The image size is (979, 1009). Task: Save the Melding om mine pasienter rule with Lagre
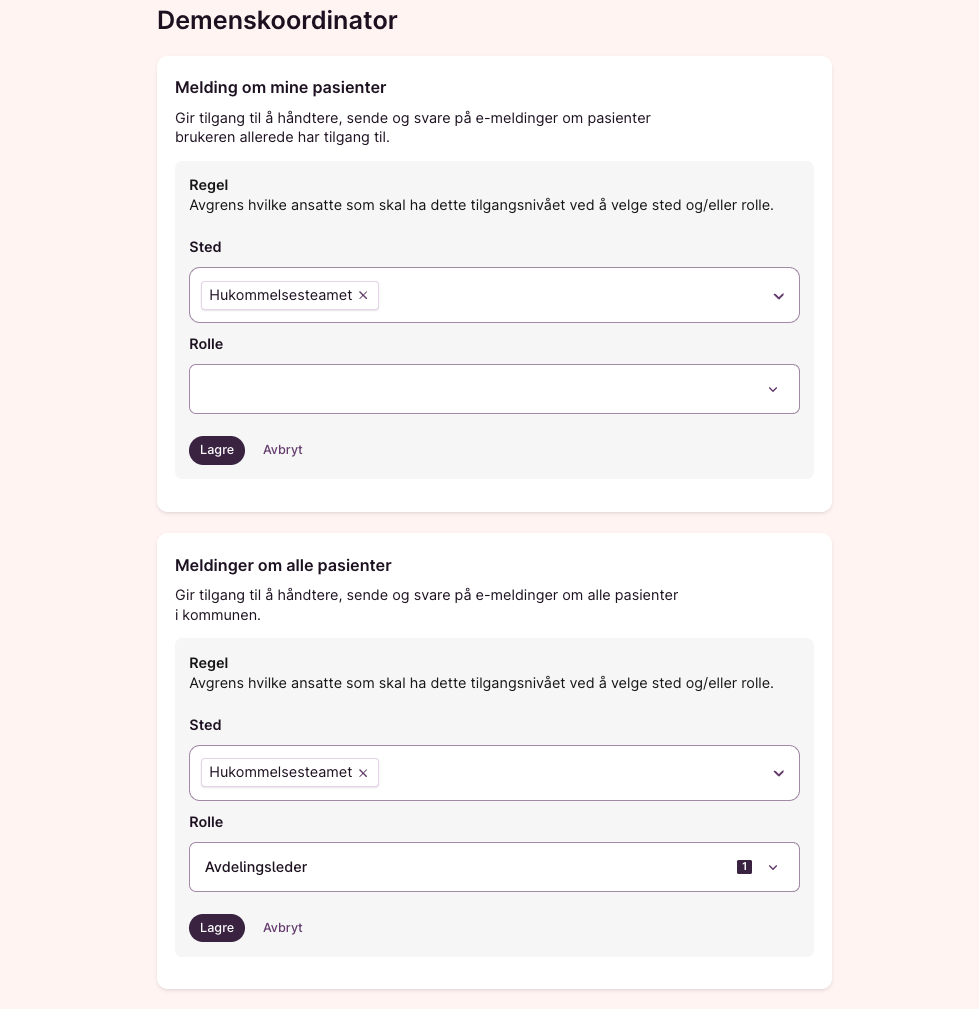217,450
